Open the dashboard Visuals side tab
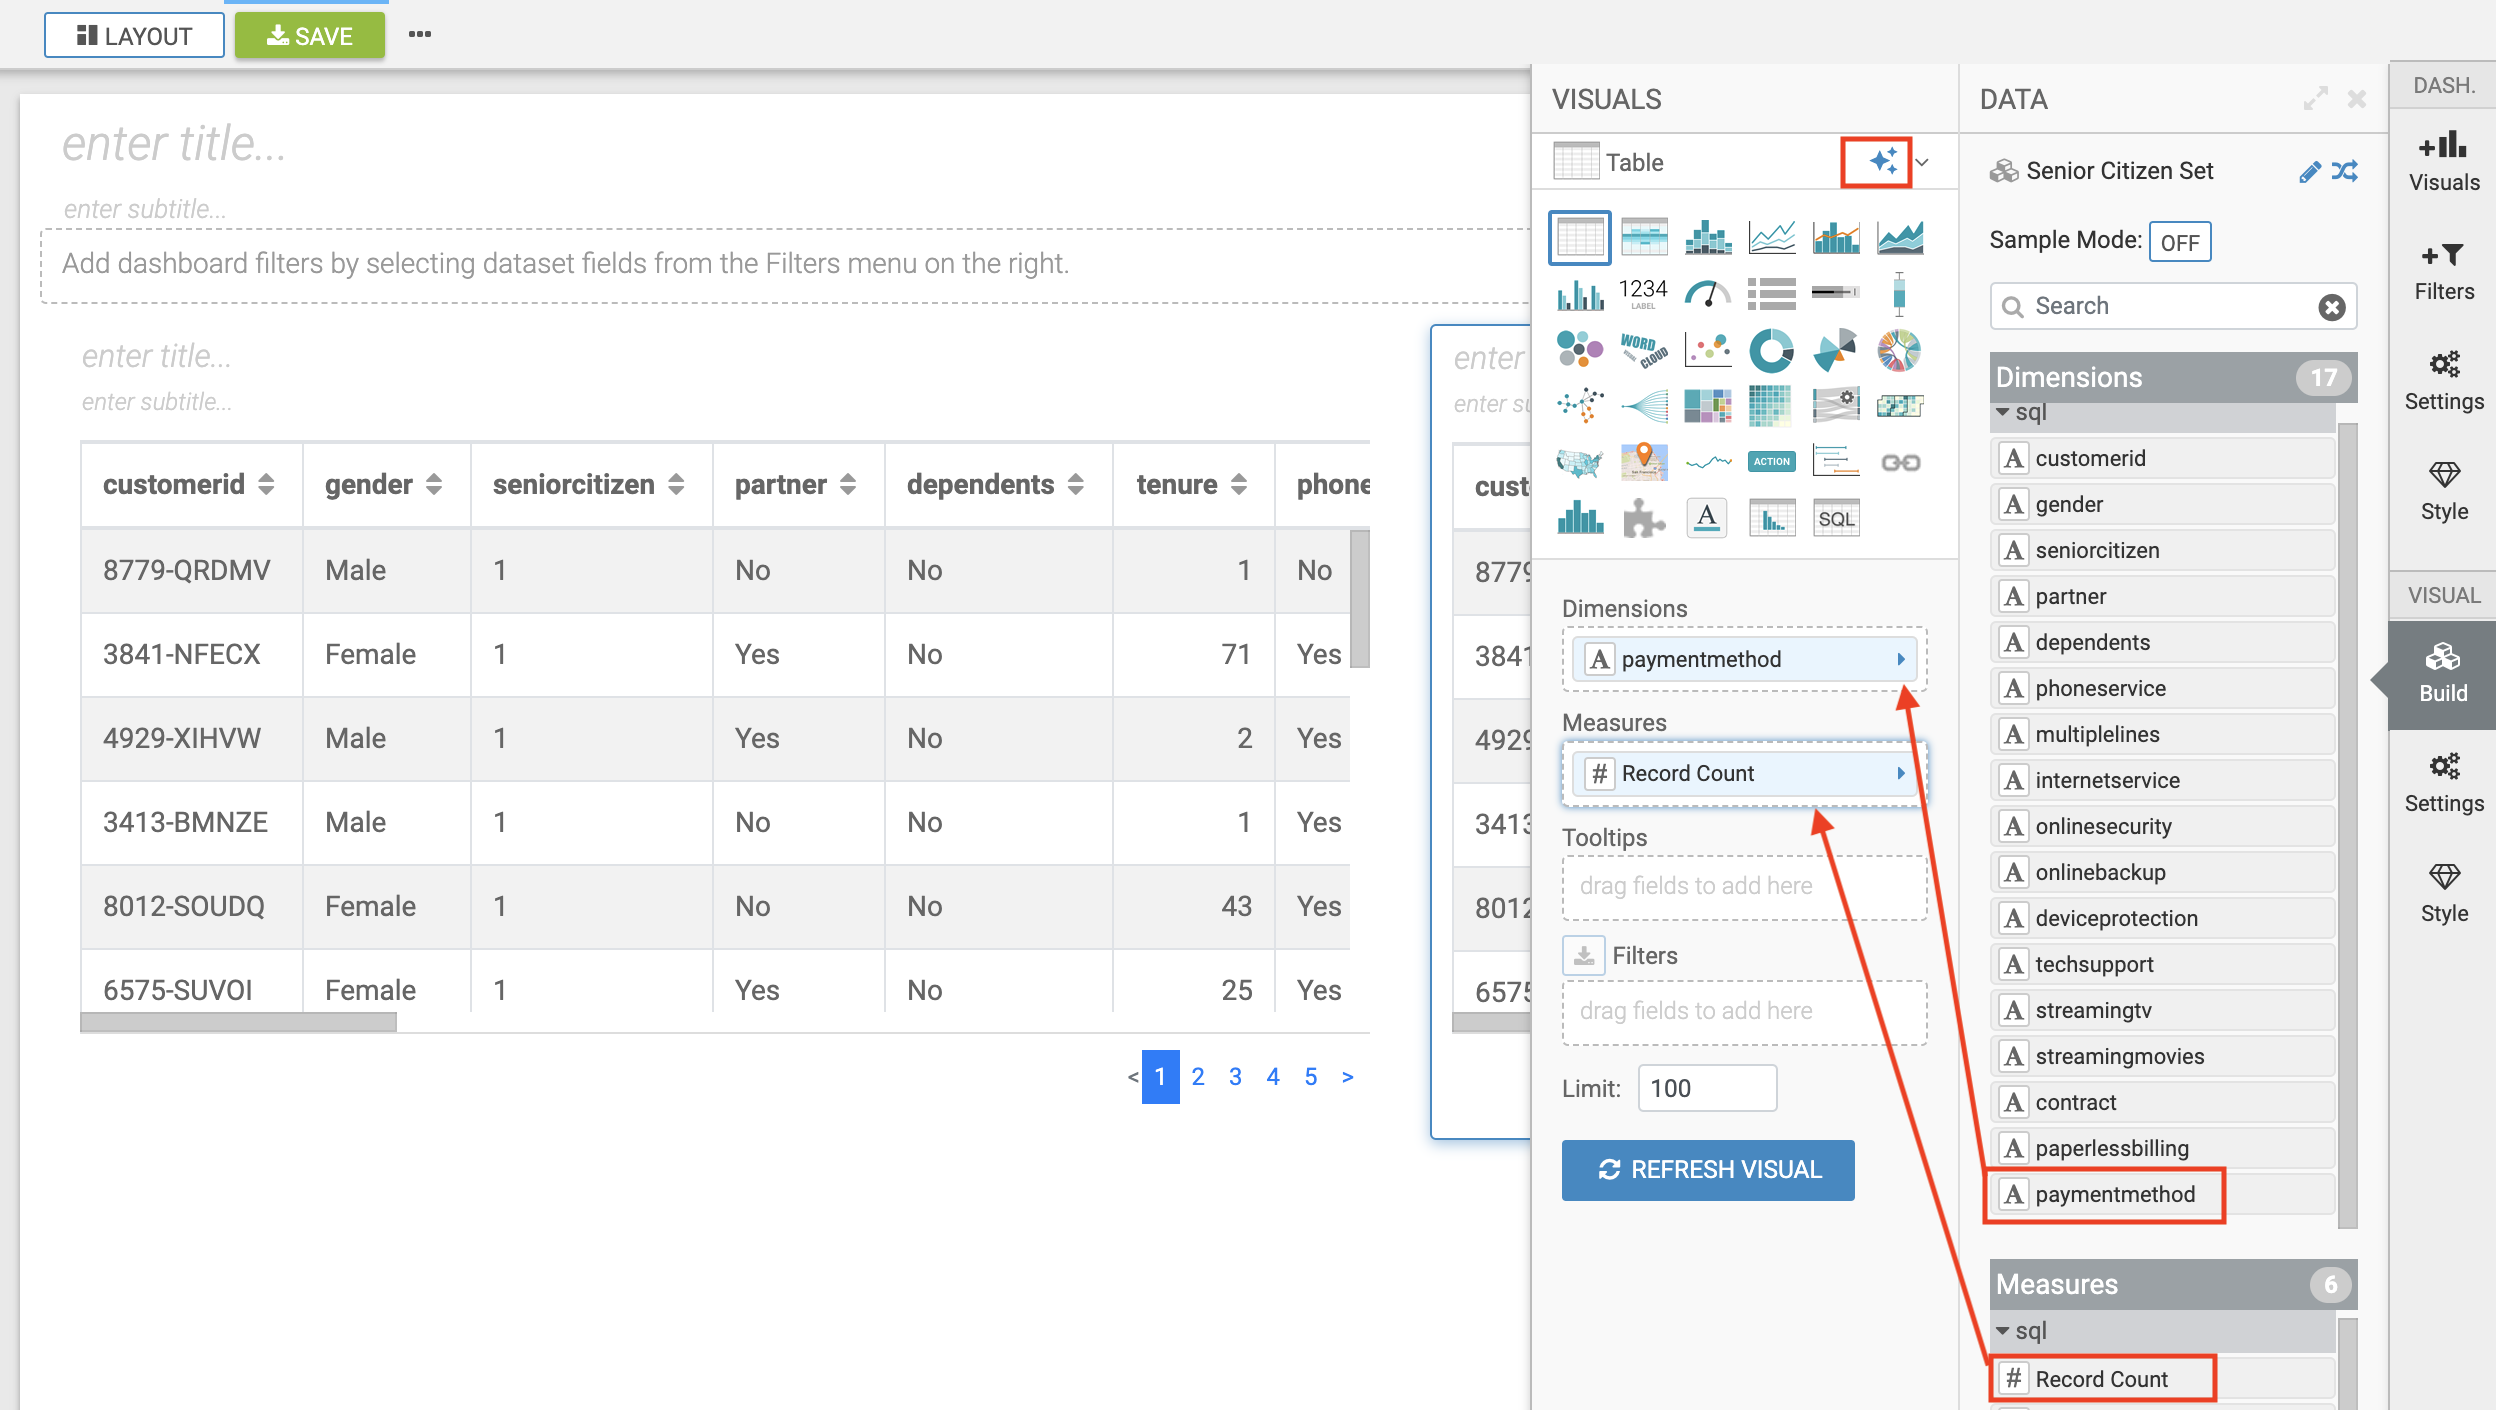The height and width of the screenshot is (1410, 2496). pos(2442,161)
